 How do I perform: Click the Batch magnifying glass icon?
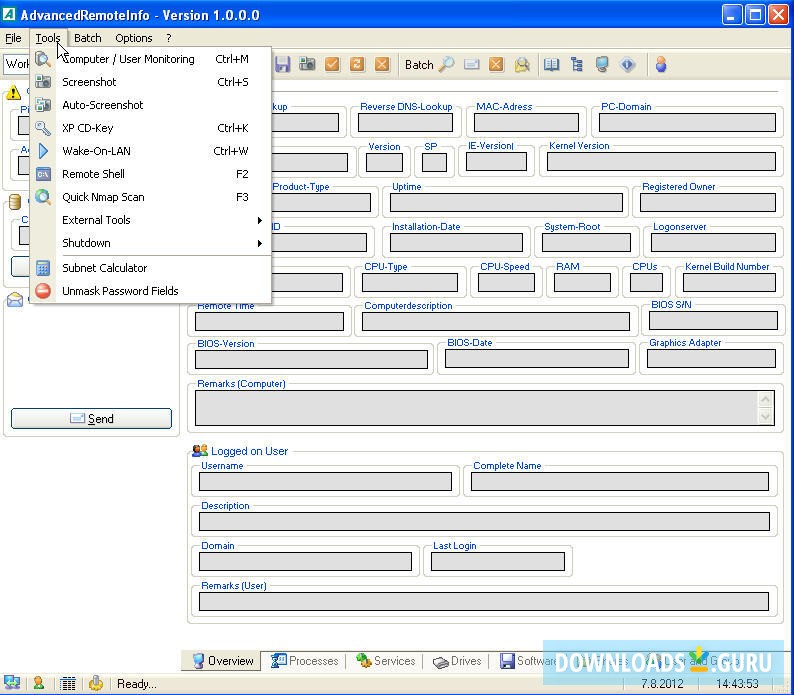point(446,64)
